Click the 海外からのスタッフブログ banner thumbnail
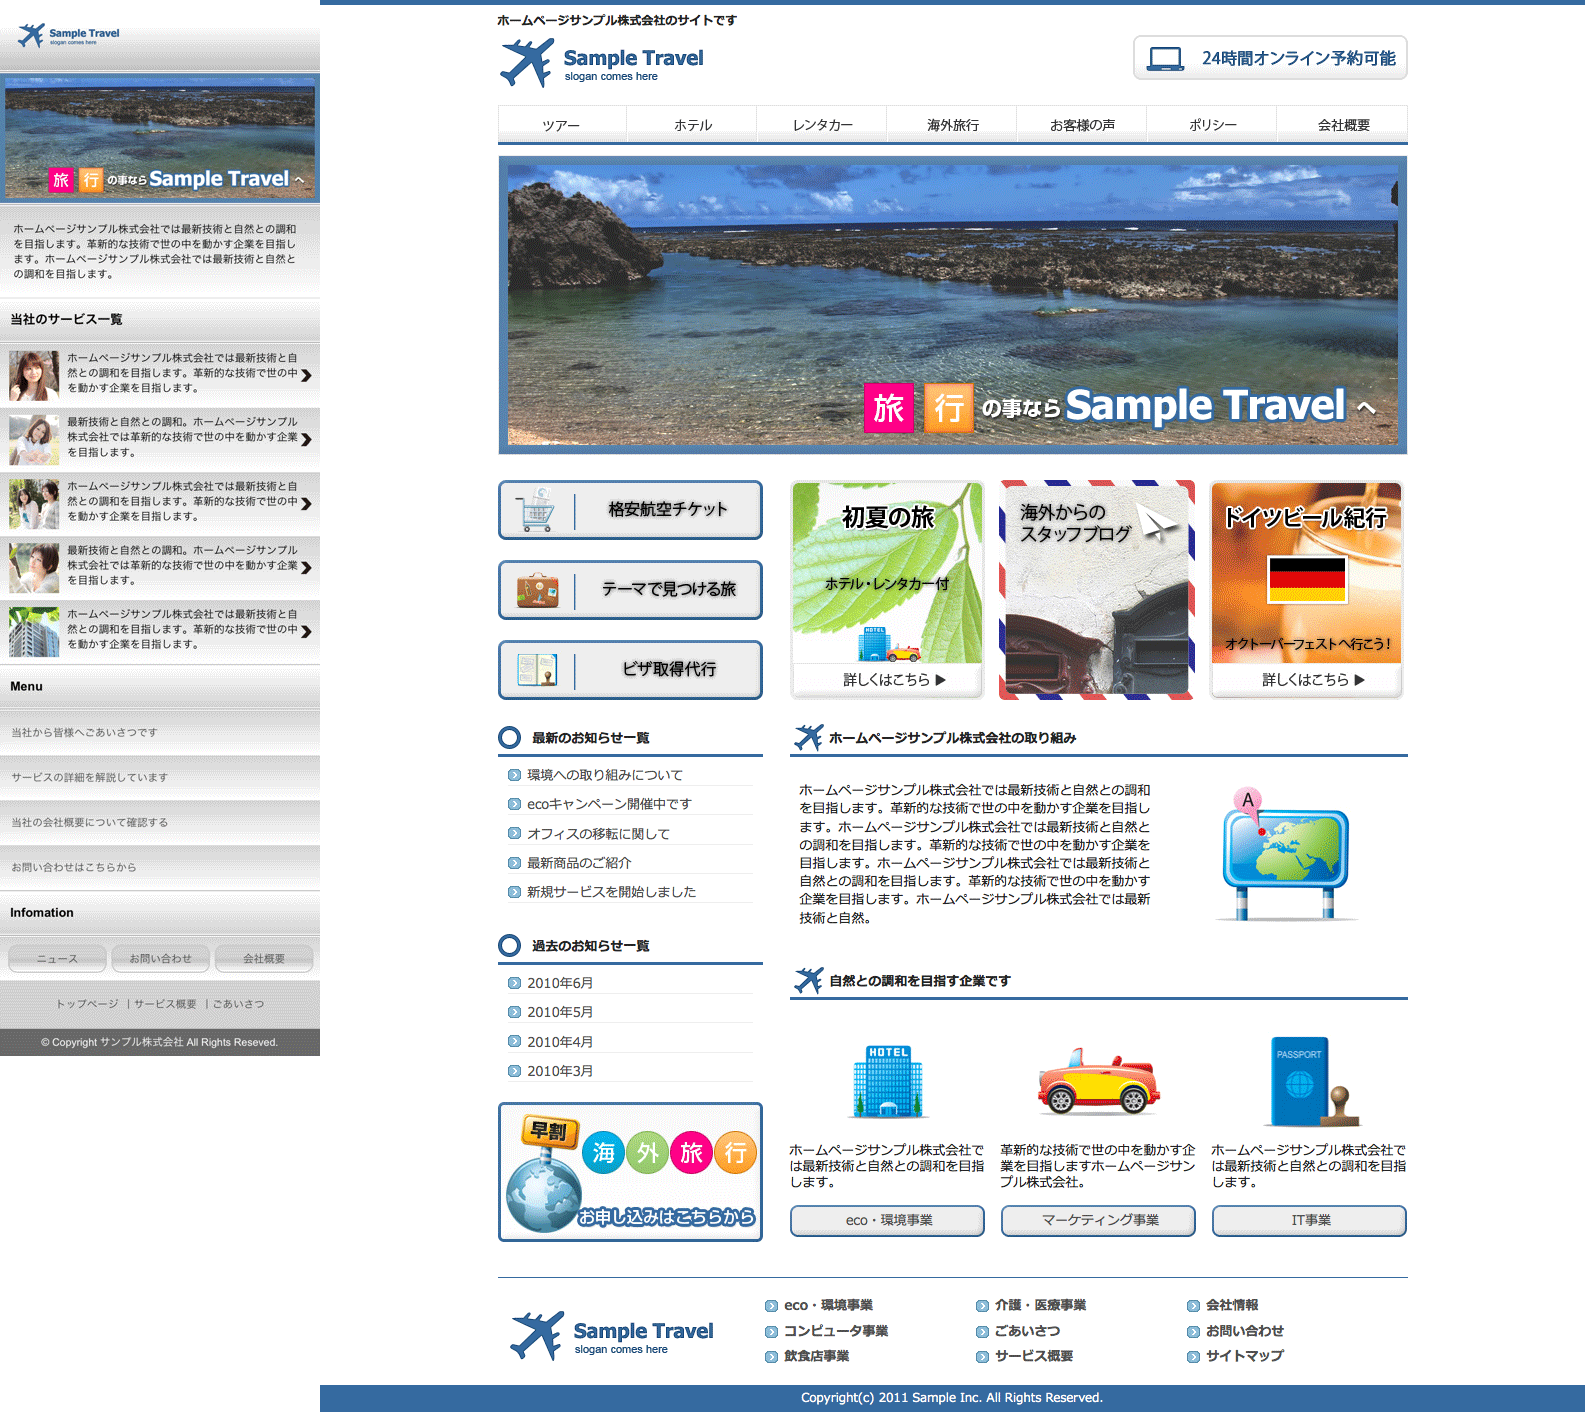 coord(1096,590)
